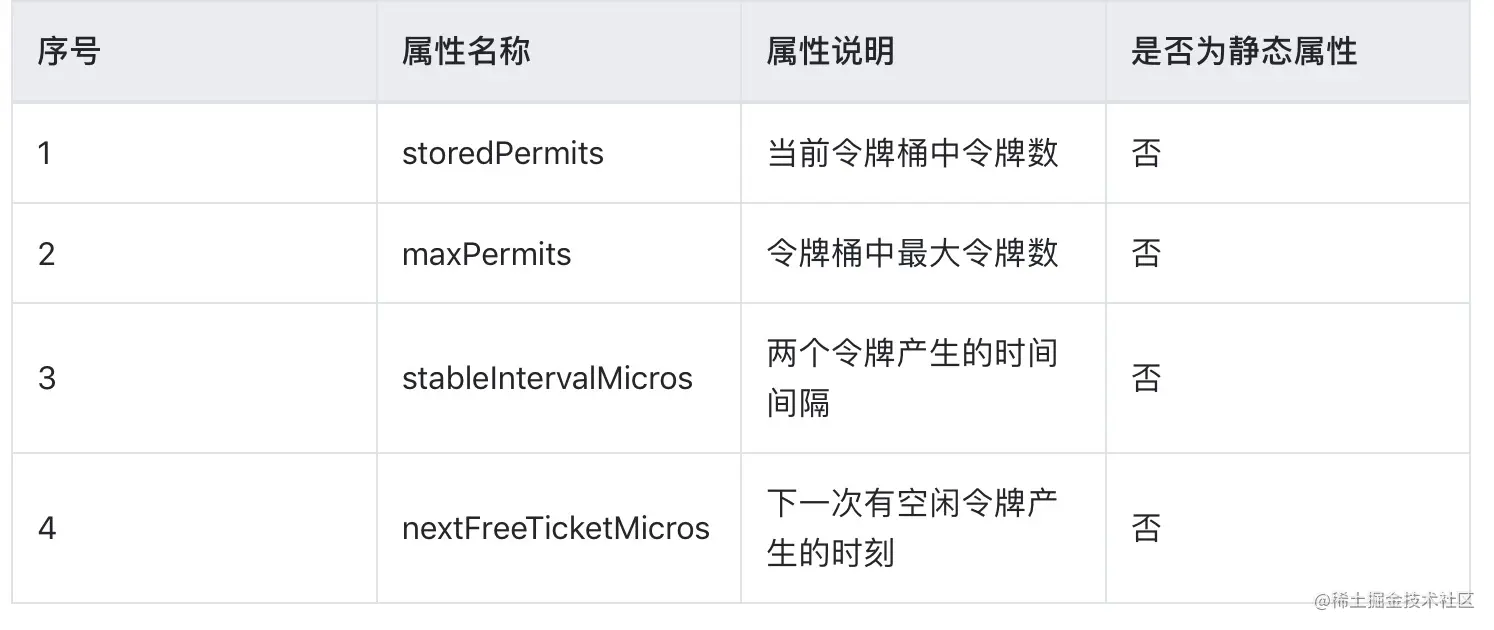Click row number 3 cell
The height and width of the screenshot is (630, 1494).
[46, 378]
